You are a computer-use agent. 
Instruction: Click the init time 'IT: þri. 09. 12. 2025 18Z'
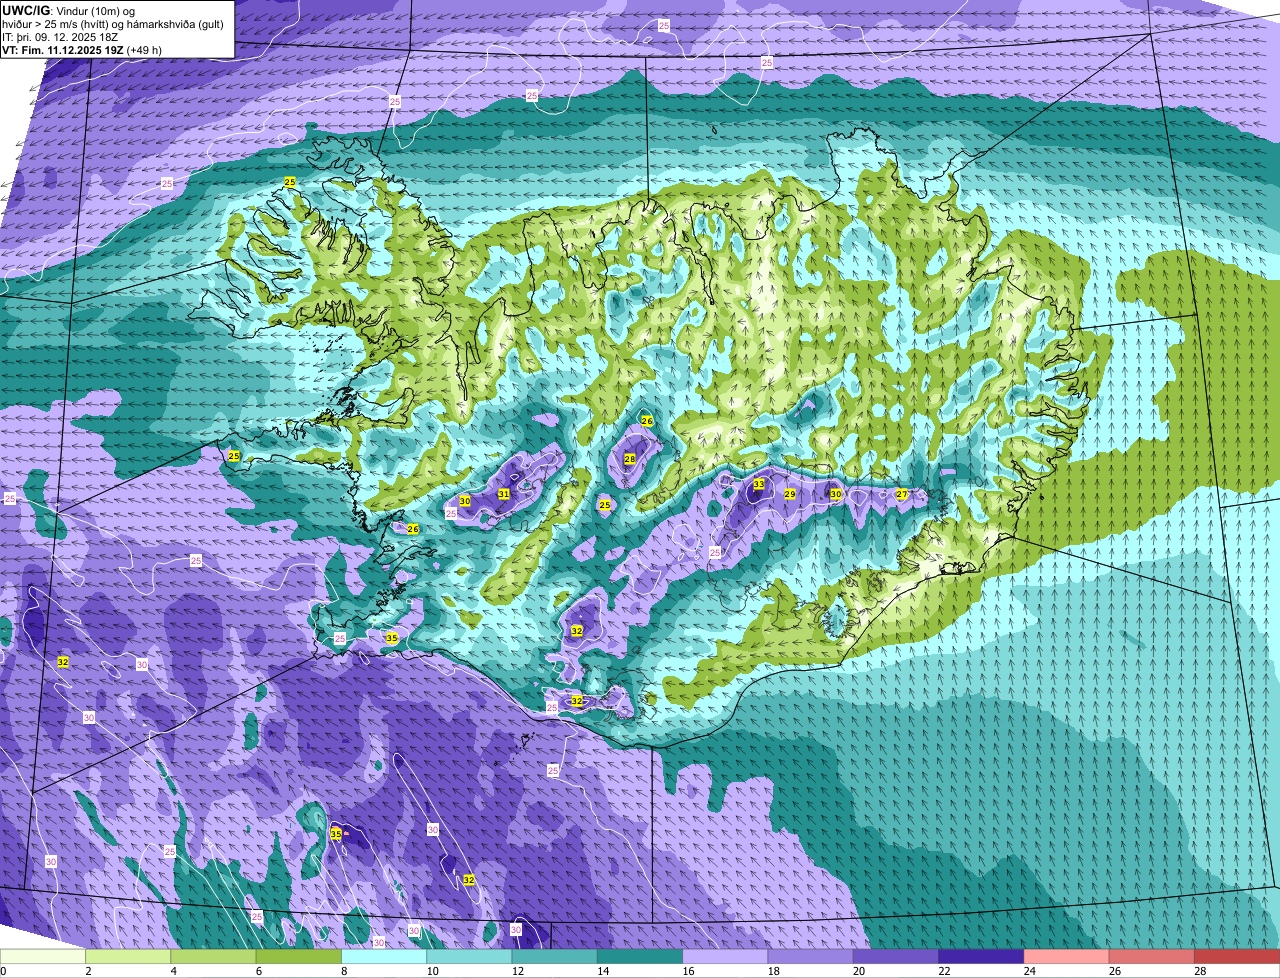coord(61,36)
